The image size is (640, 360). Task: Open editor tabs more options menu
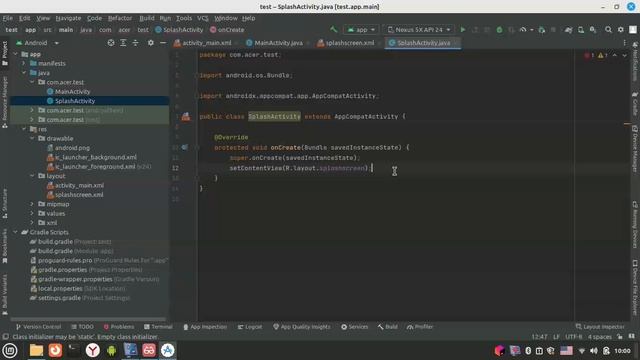624,42
